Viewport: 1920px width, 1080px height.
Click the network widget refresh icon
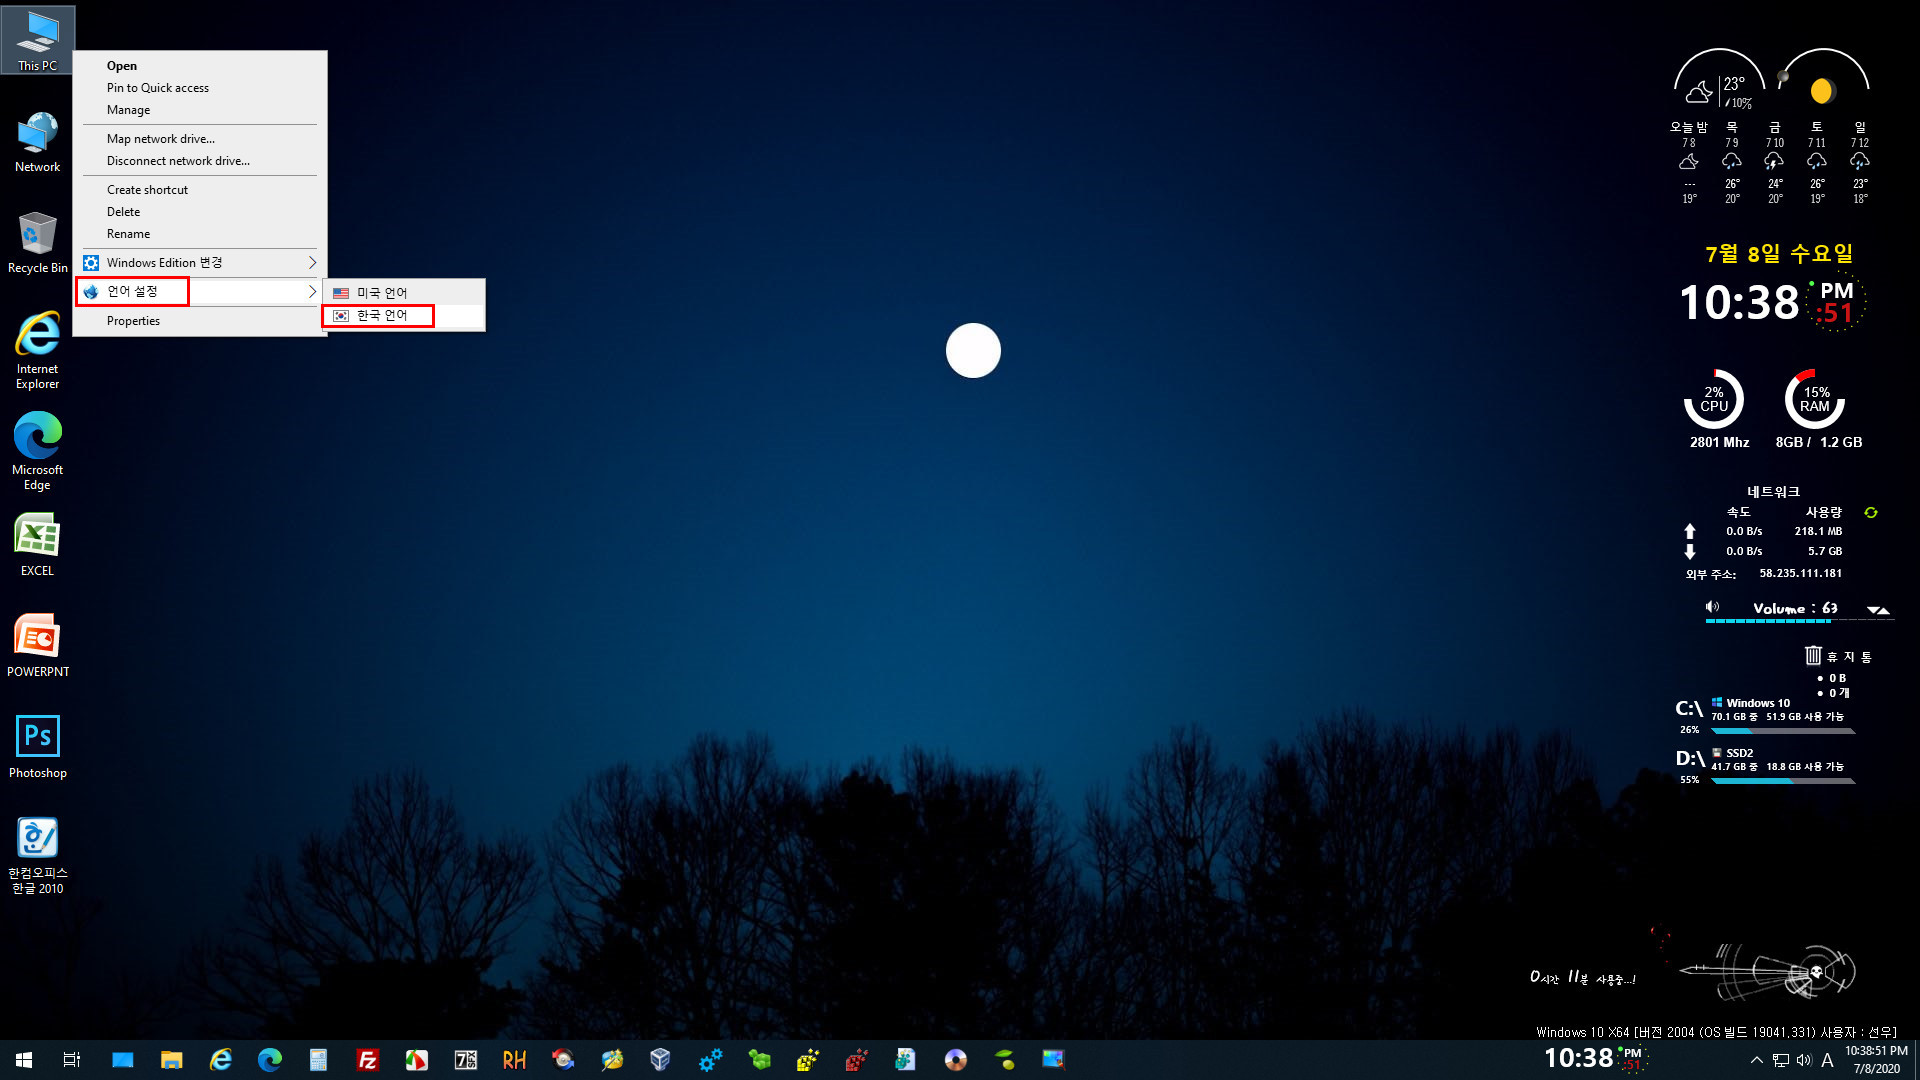pyautogui.click(x=1871, y=512)
